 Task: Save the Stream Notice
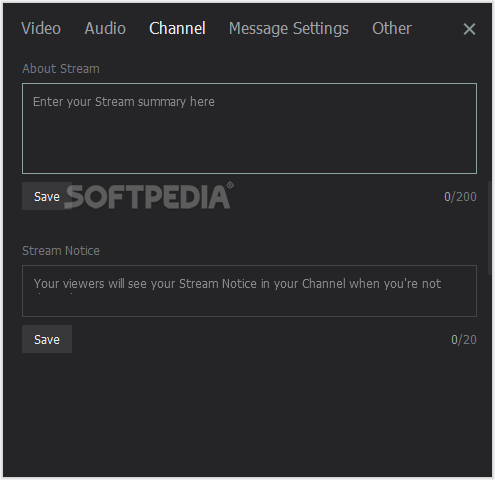47,339
